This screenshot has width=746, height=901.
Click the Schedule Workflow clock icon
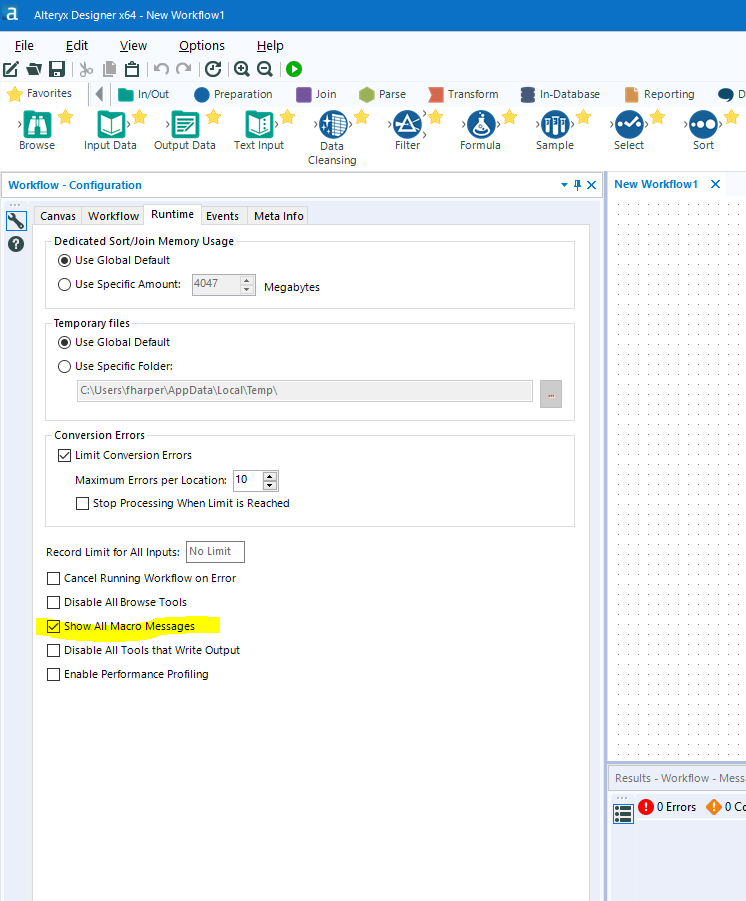coord(213,69)
